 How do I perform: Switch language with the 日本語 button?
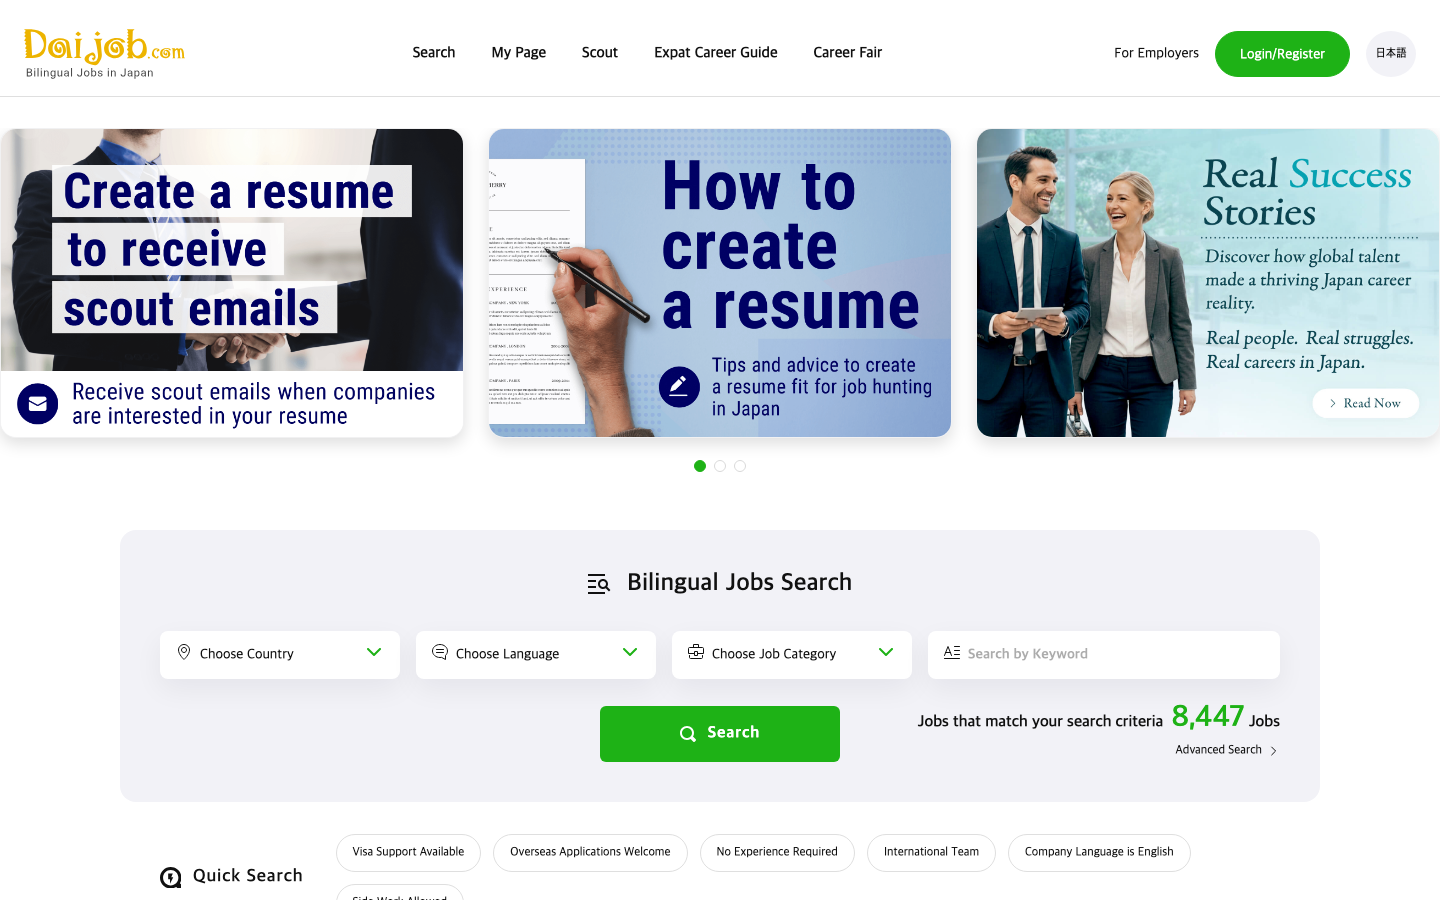(1391, 53)
